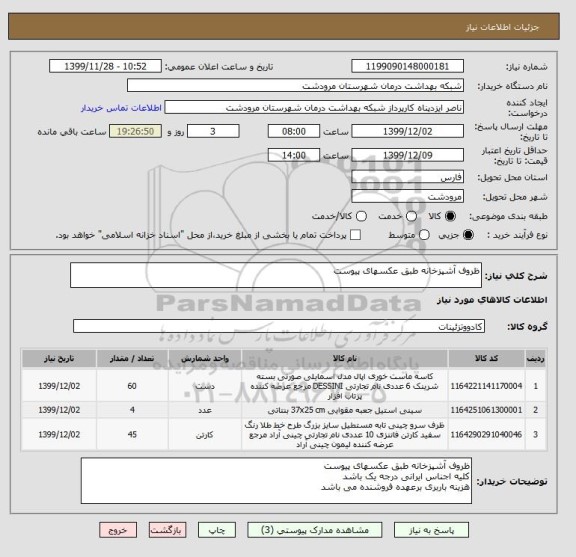Select the جزیی purchase type radio
Screen dimensions: 576x557
coord(468,235)
